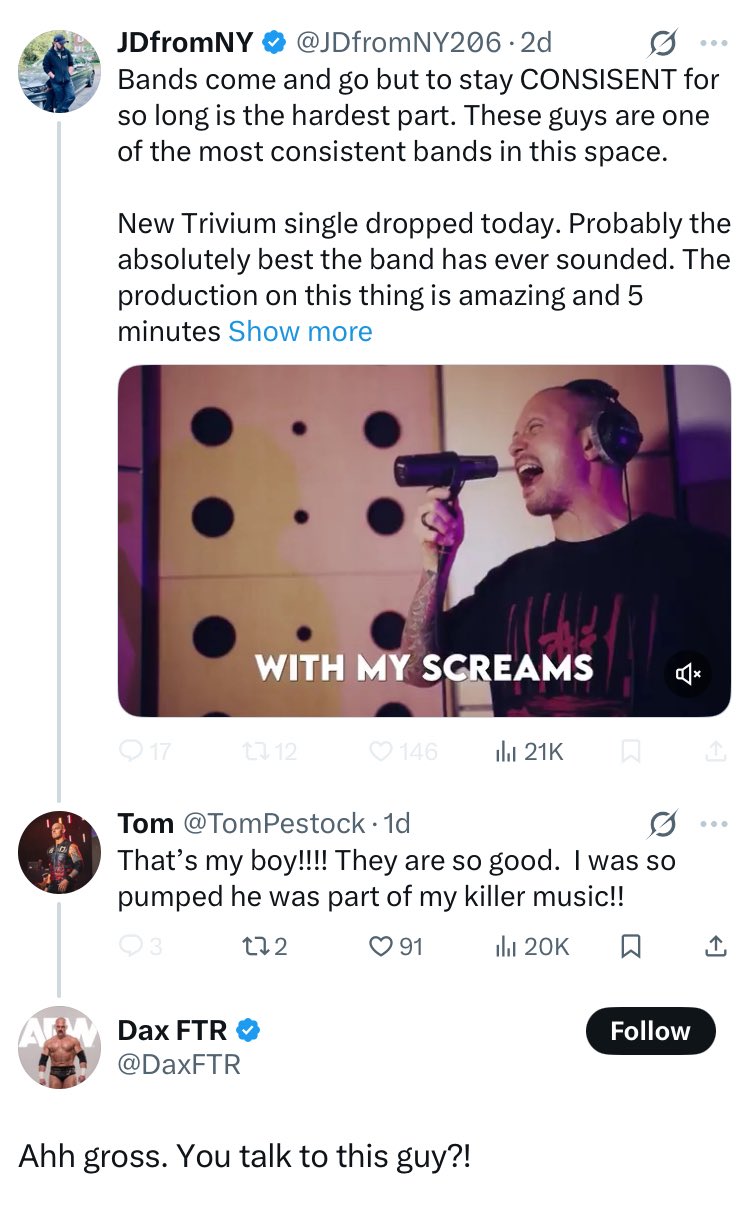750x1215 pixels.
Task: Bookmark Tom's reply
Action: point(631,946)
